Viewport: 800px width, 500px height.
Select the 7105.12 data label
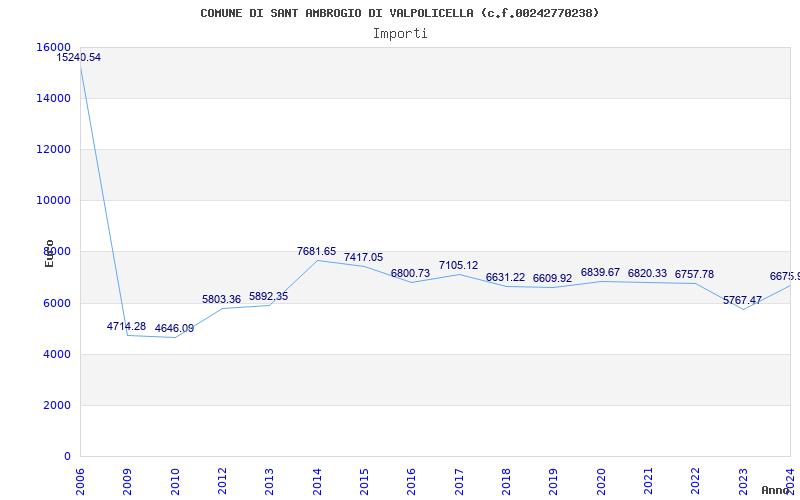point(458,265)
